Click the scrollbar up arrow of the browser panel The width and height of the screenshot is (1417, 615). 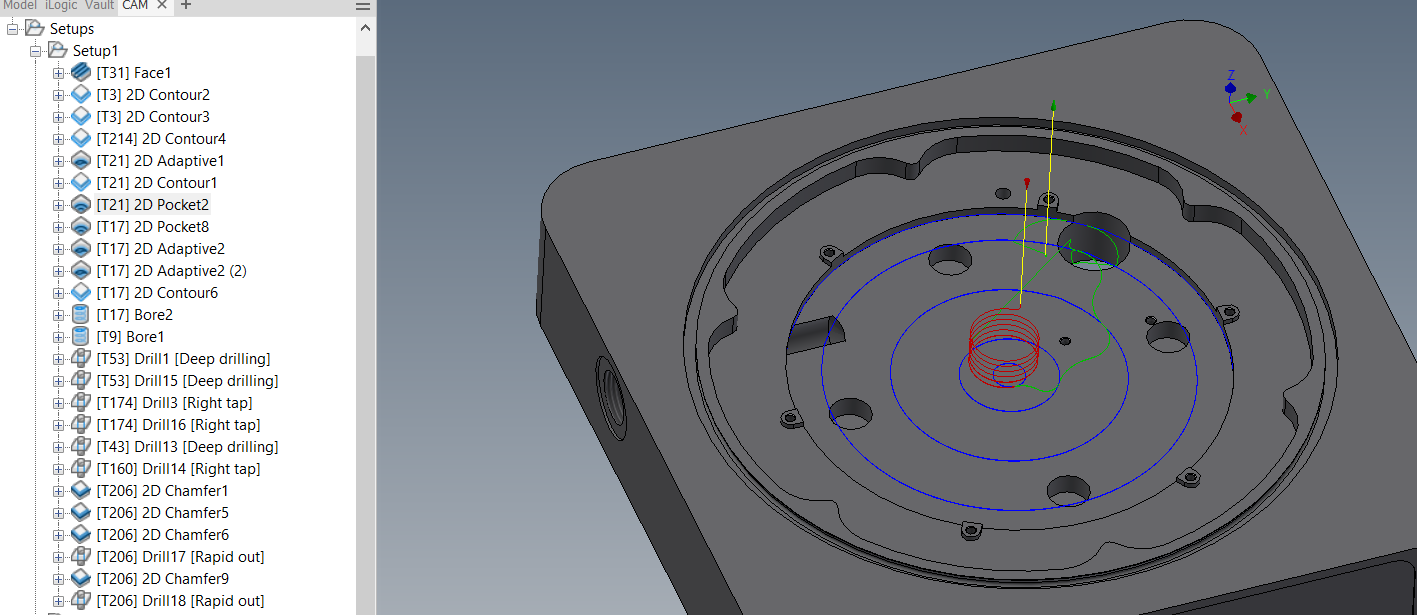[366, 27]
